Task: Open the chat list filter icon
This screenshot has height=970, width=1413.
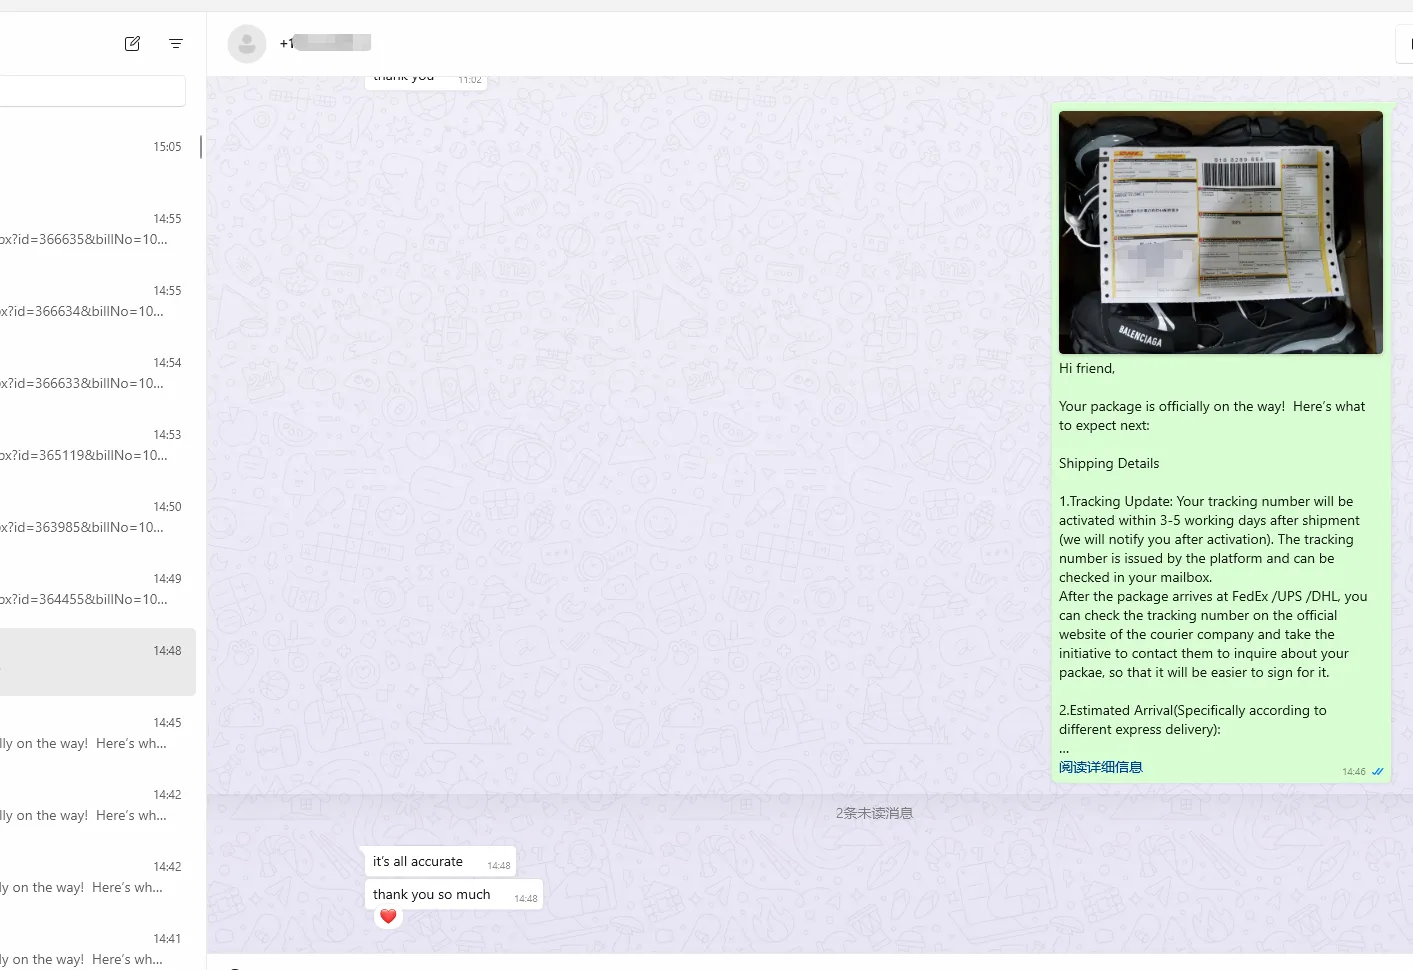Action: tap(176, 43)
